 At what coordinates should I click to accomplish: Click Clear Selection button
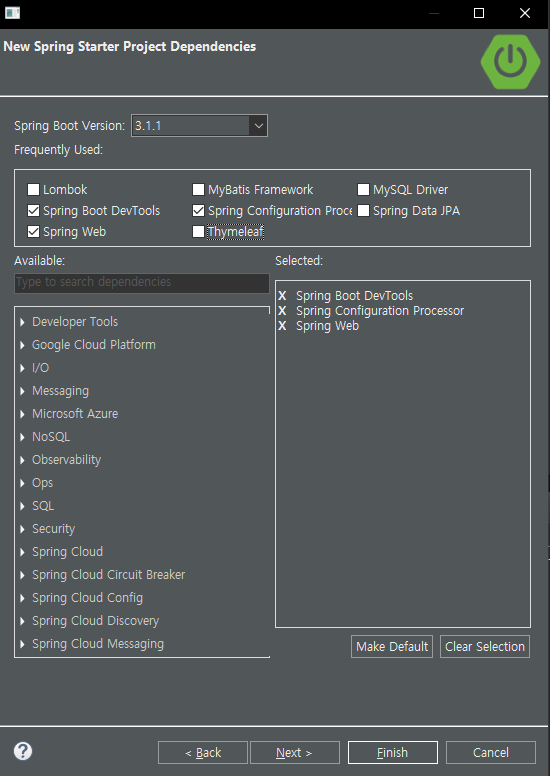coord(485,647)
